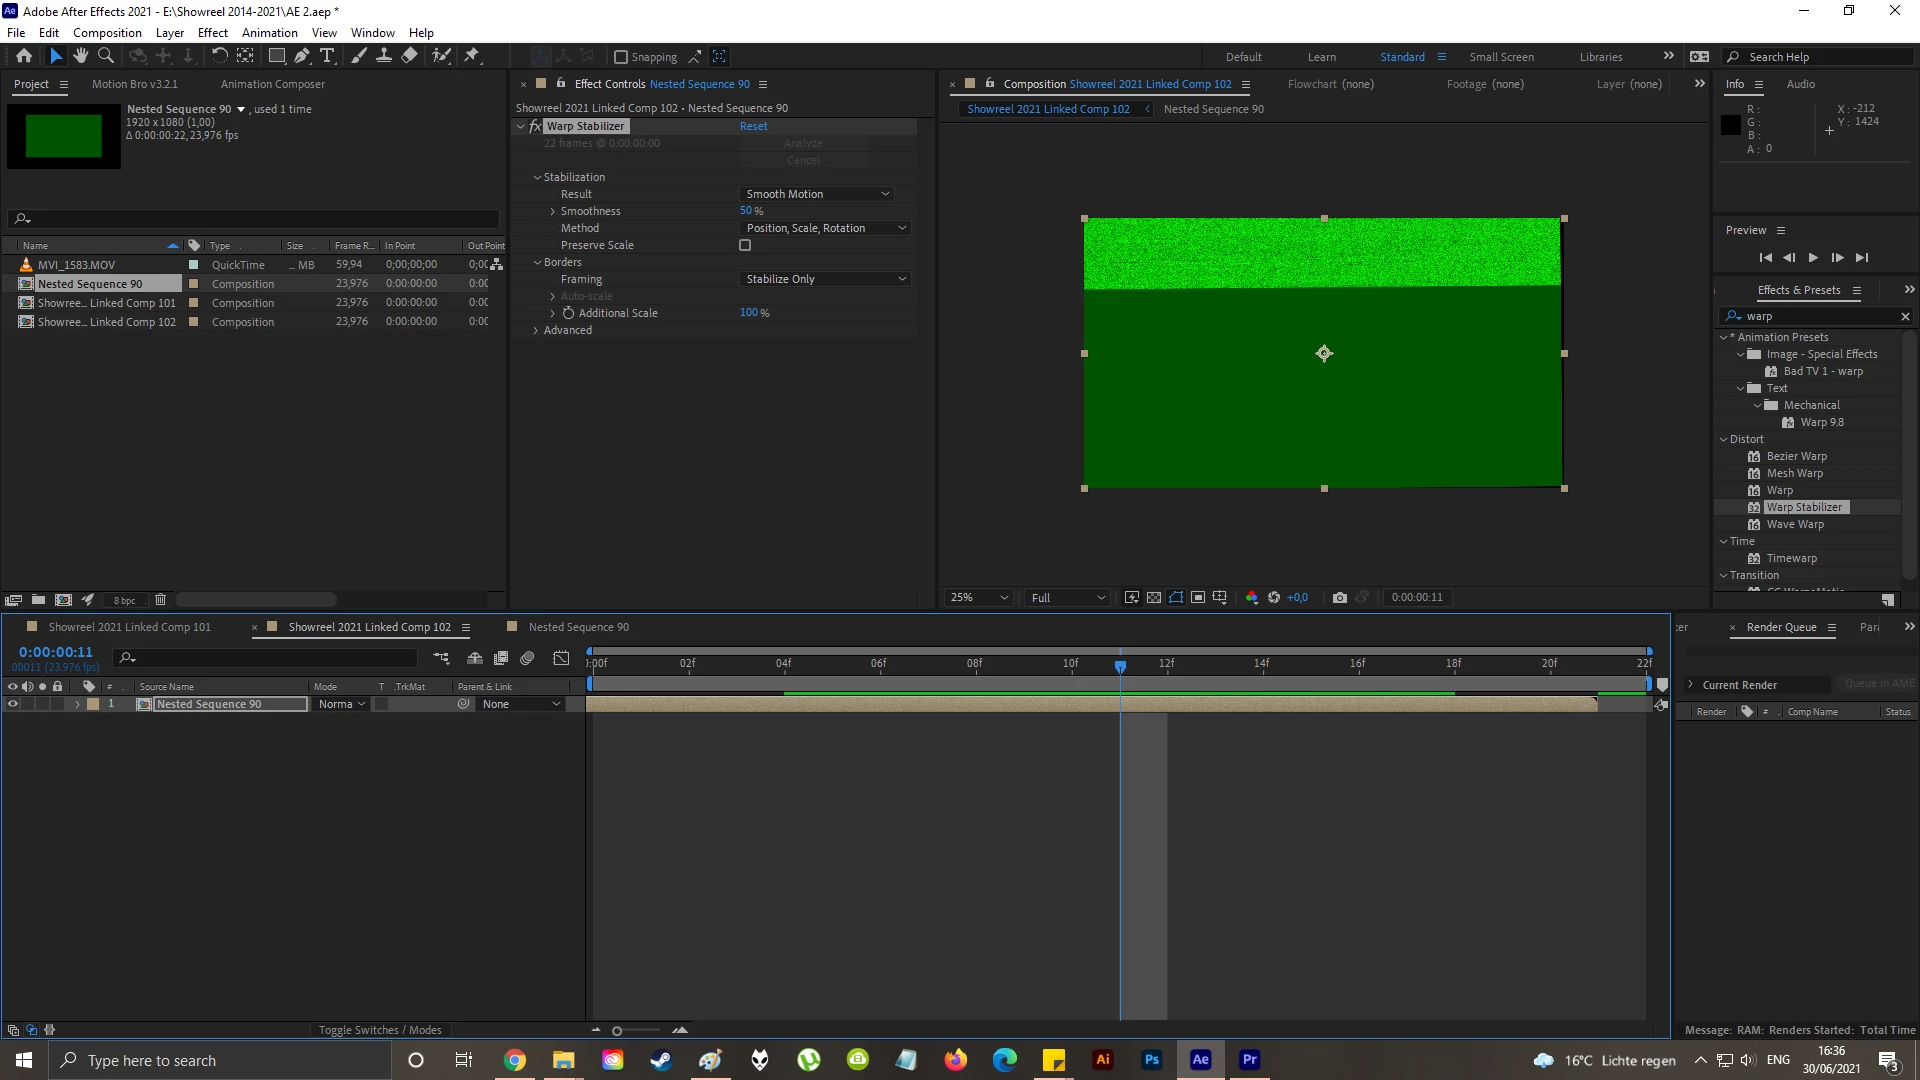Select the Type tool

click(x=327, y=56)
